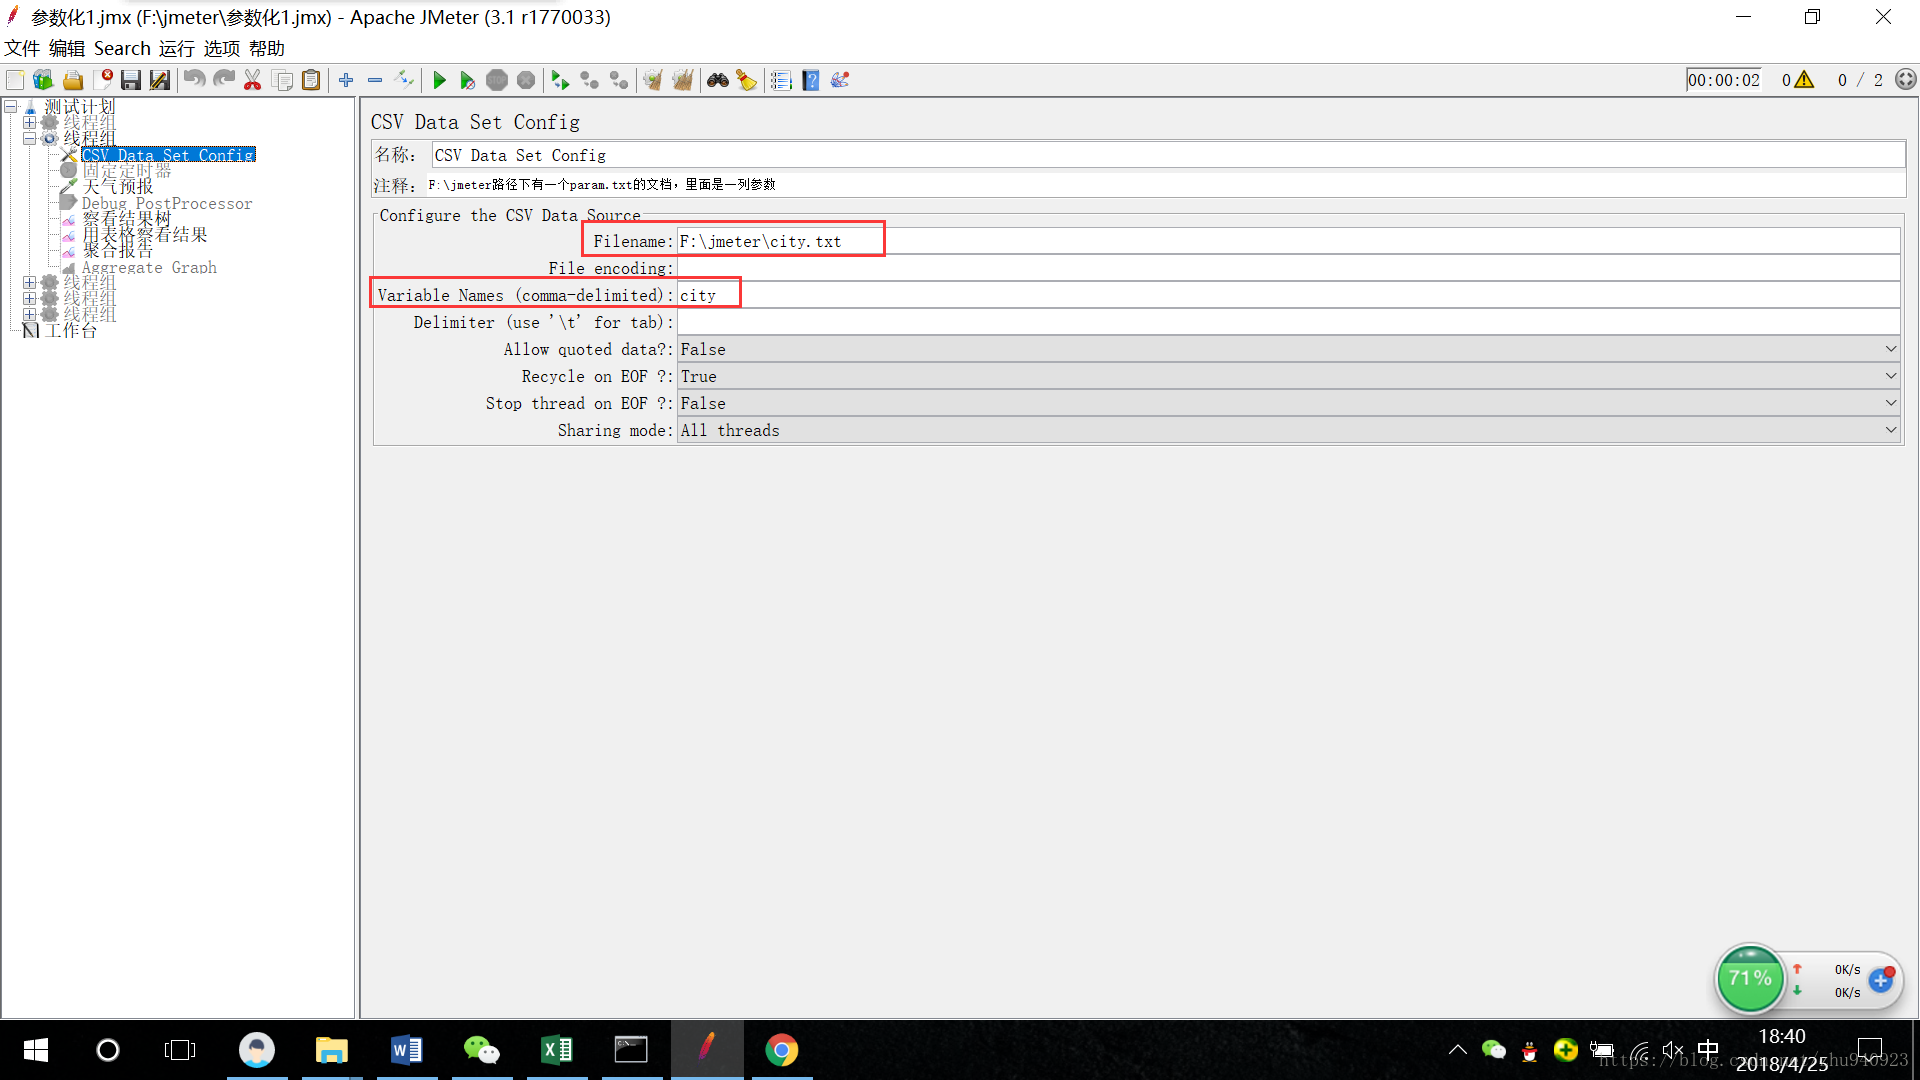Screen dimensions: 1920x1080
Task: Cut the selected element with scissors icon
Action: click(x=253, y=80)
